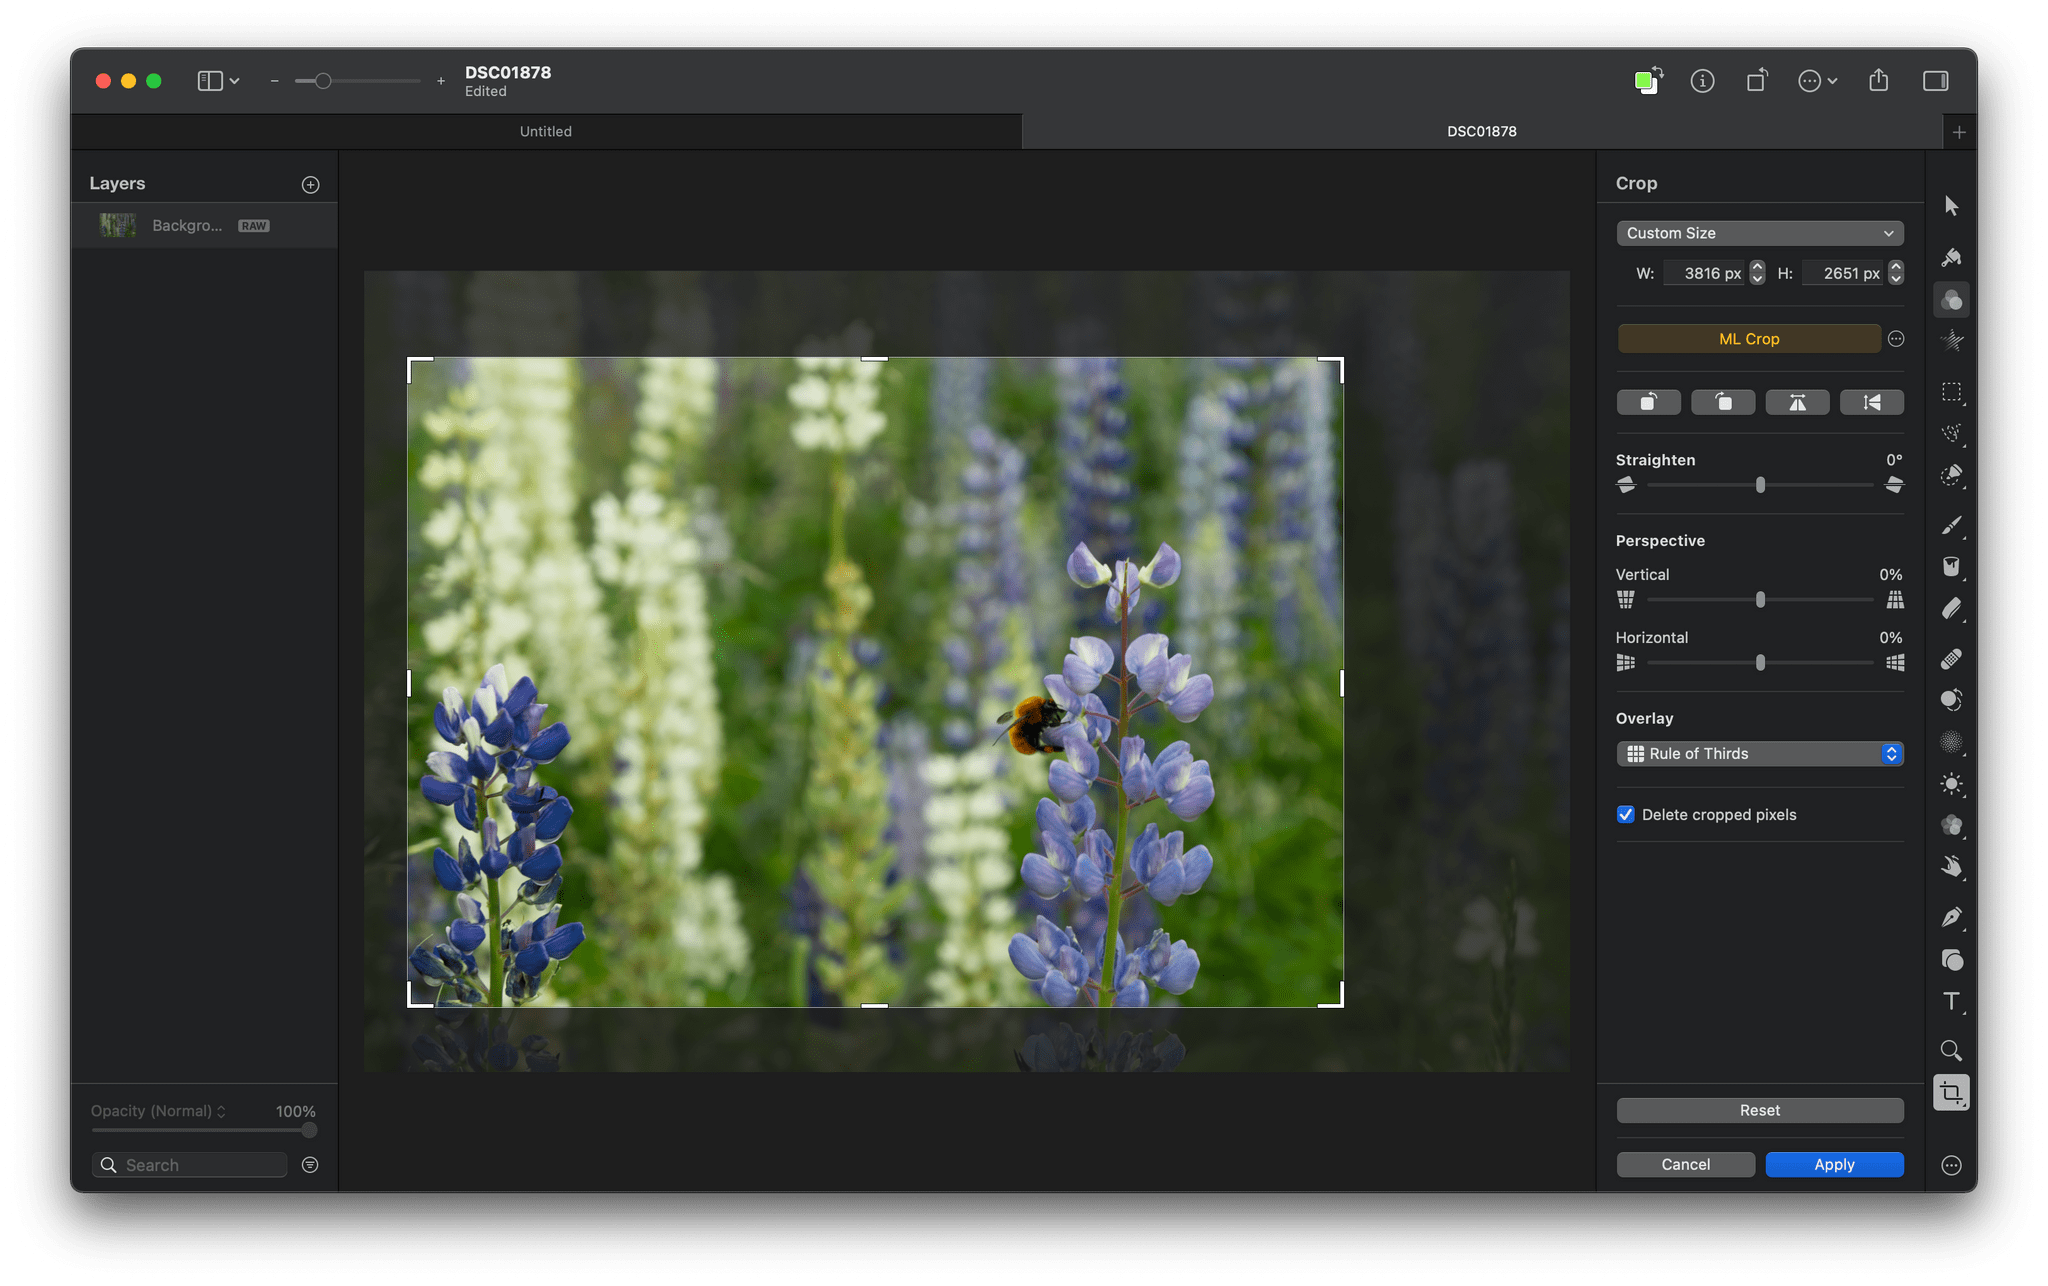This screenshot has width=2048, height=1286.
Task: Click the Background RAW layer thumbnail
Action: pyautogui.click(x=118, y=225)
